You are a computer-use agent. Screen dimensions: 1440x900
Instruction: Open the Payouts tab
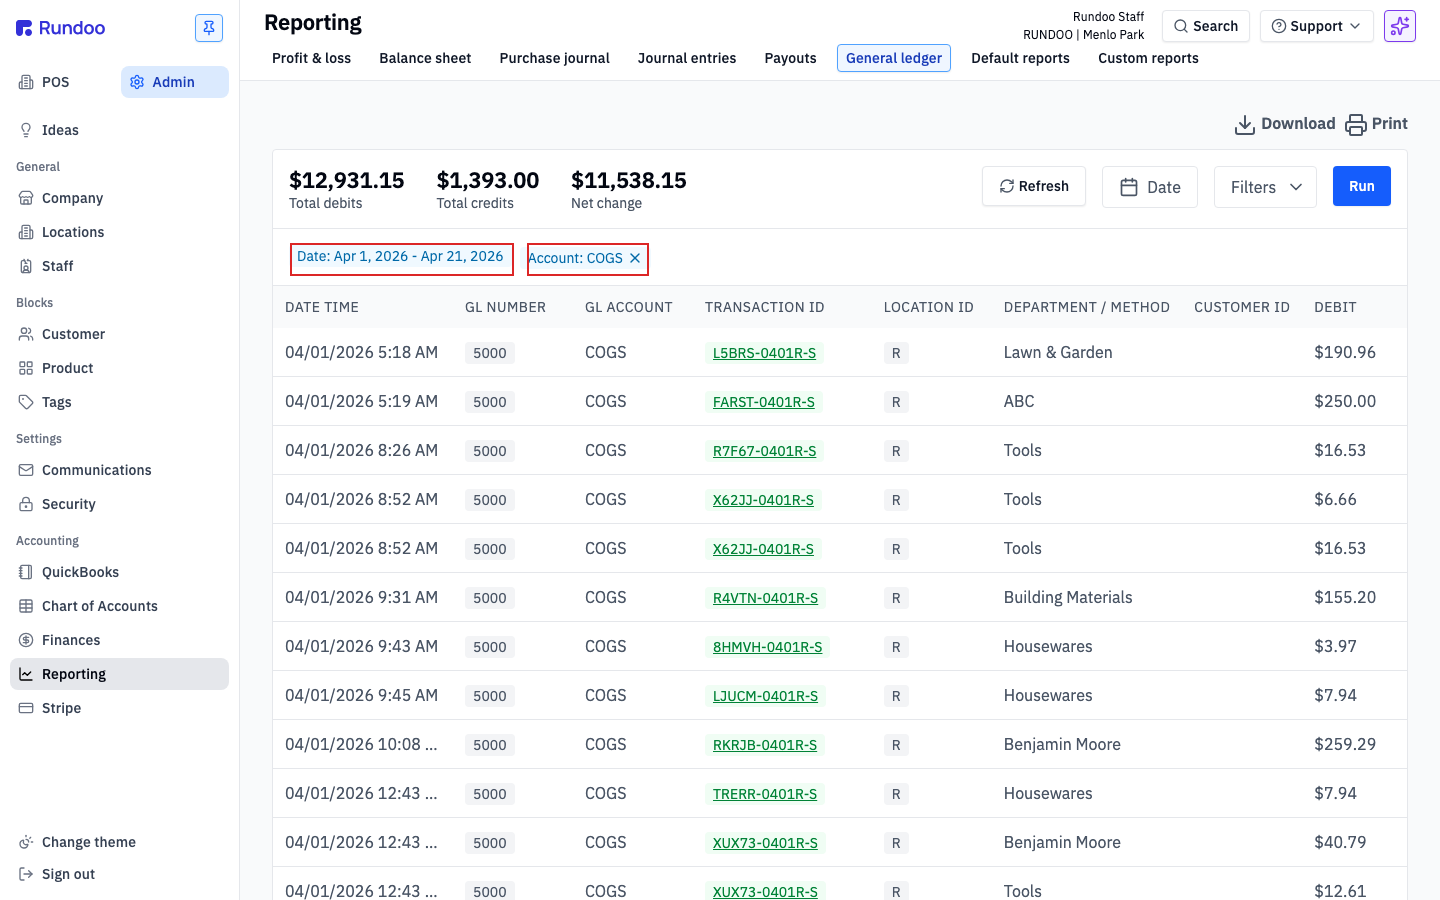tap(790, 58)
